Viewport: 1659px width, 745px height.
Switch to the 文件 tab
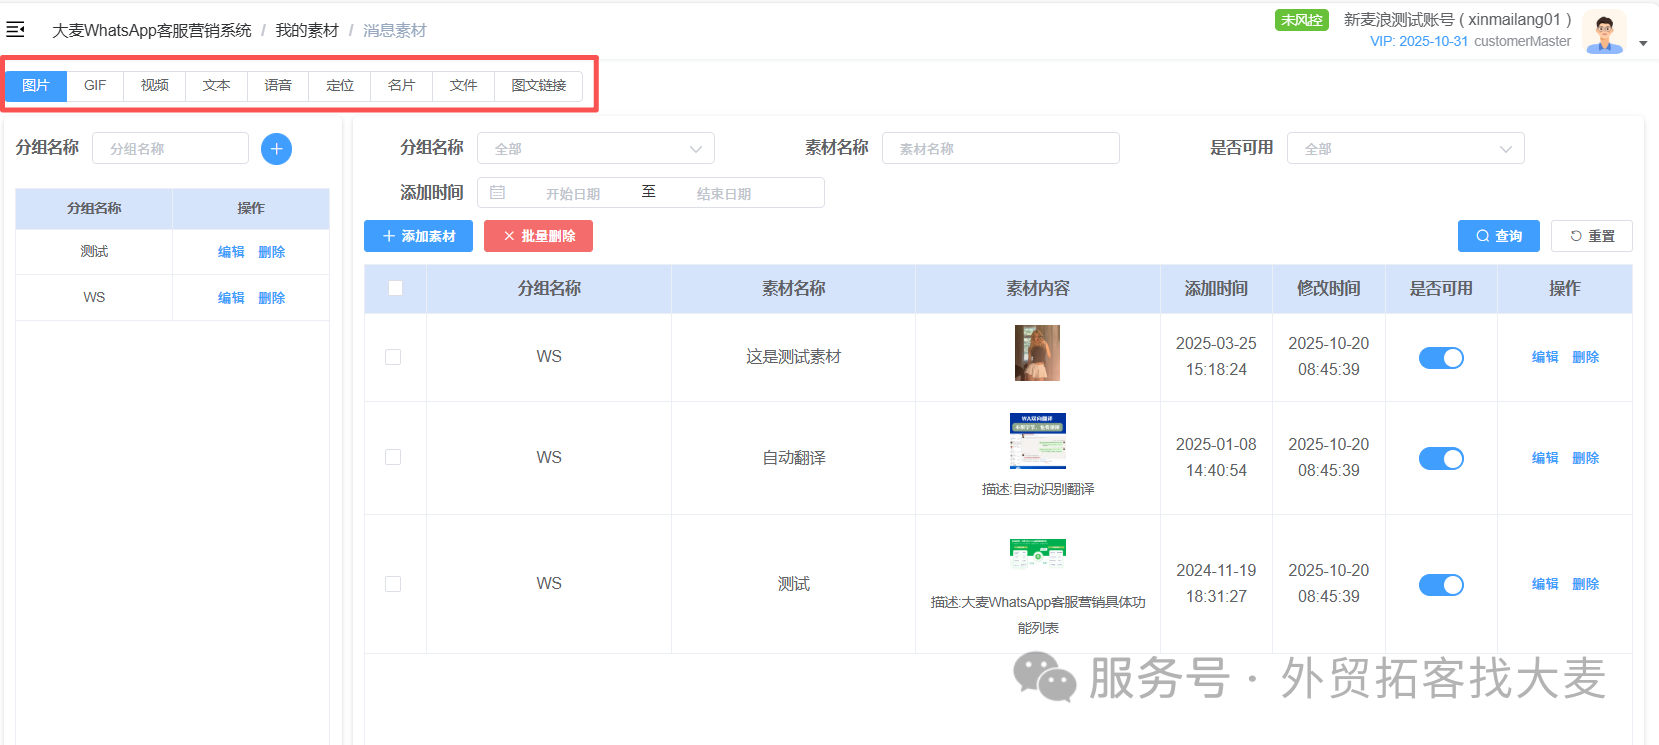tap(464, 86)
